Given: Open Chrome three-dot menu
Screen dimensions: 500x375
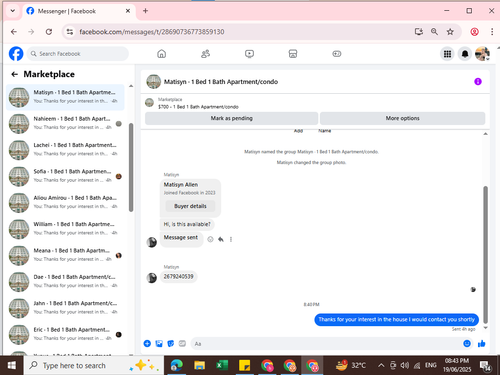Looking at the screenshot, I should click(492, 32).
